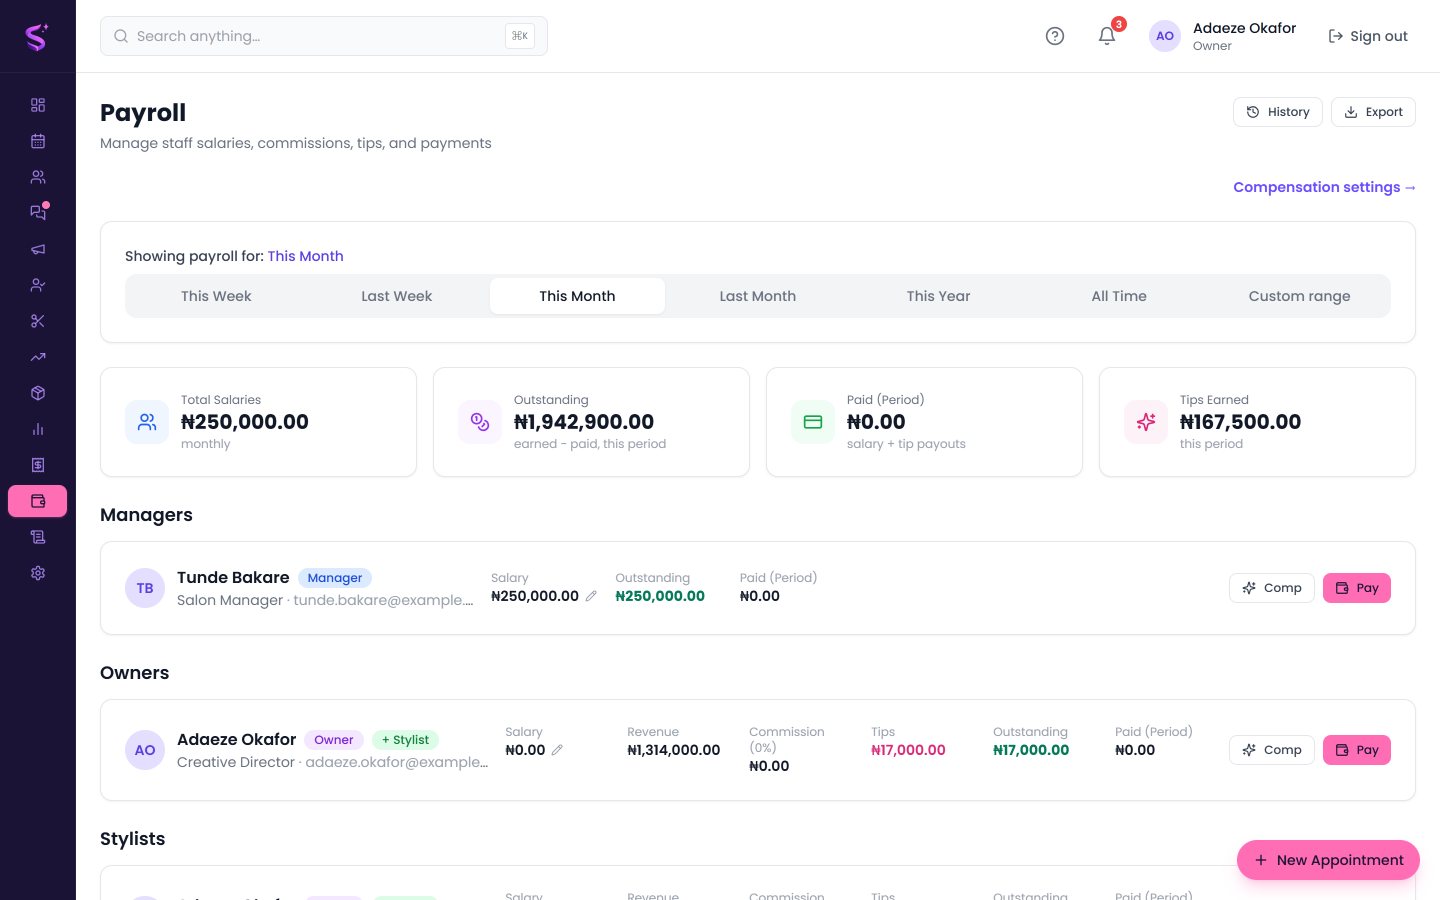This screenshot has width=1440, height=900.
Task: Open Comp for Tunde Bakare
Action: (x=1271, y=588)
